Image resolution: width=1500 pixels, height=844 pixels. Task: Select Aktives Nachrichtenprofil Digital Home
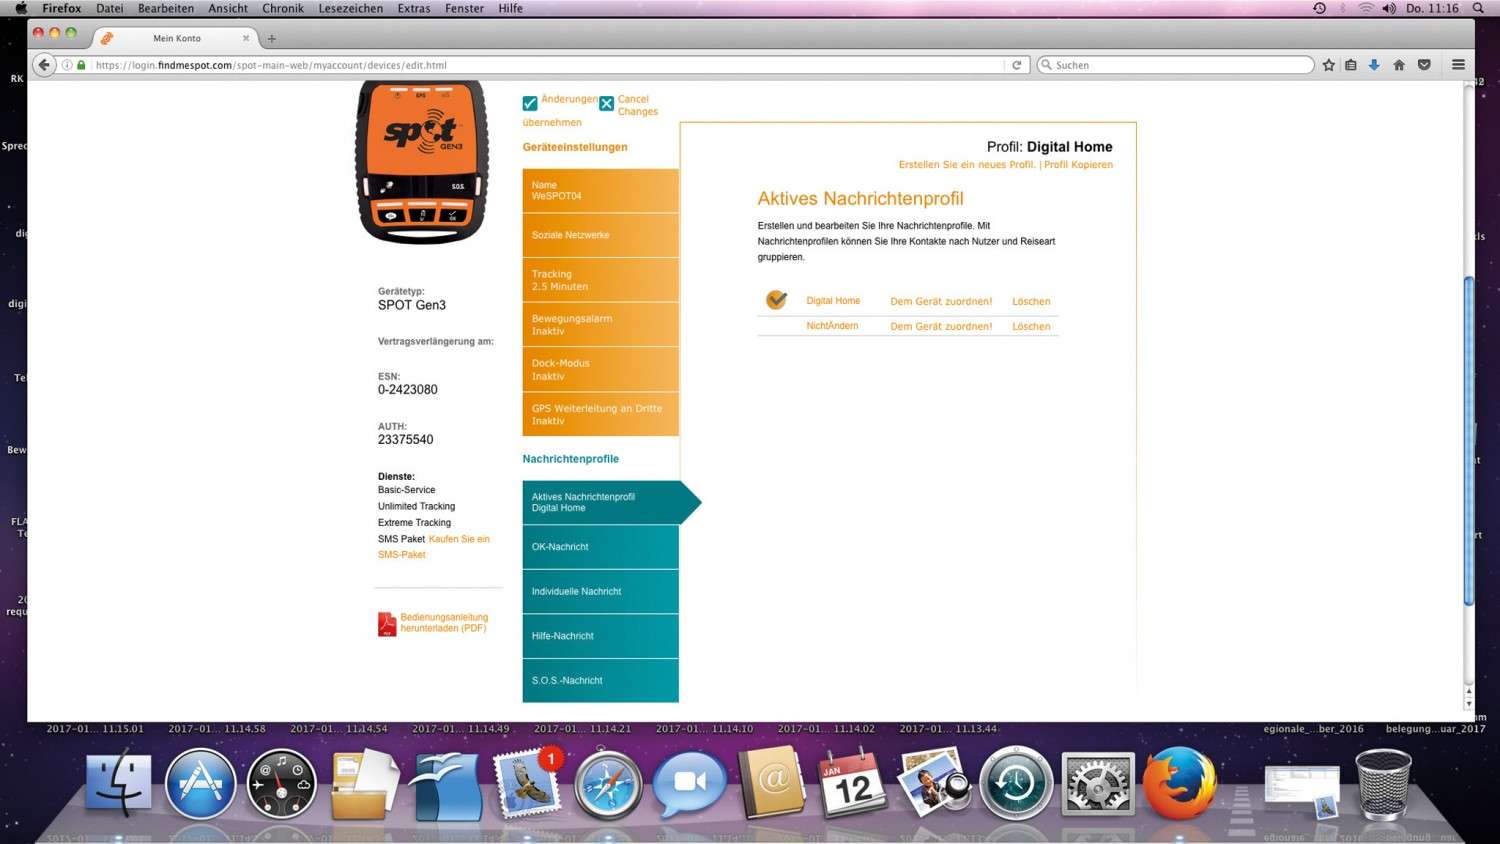tap(610, 502)
